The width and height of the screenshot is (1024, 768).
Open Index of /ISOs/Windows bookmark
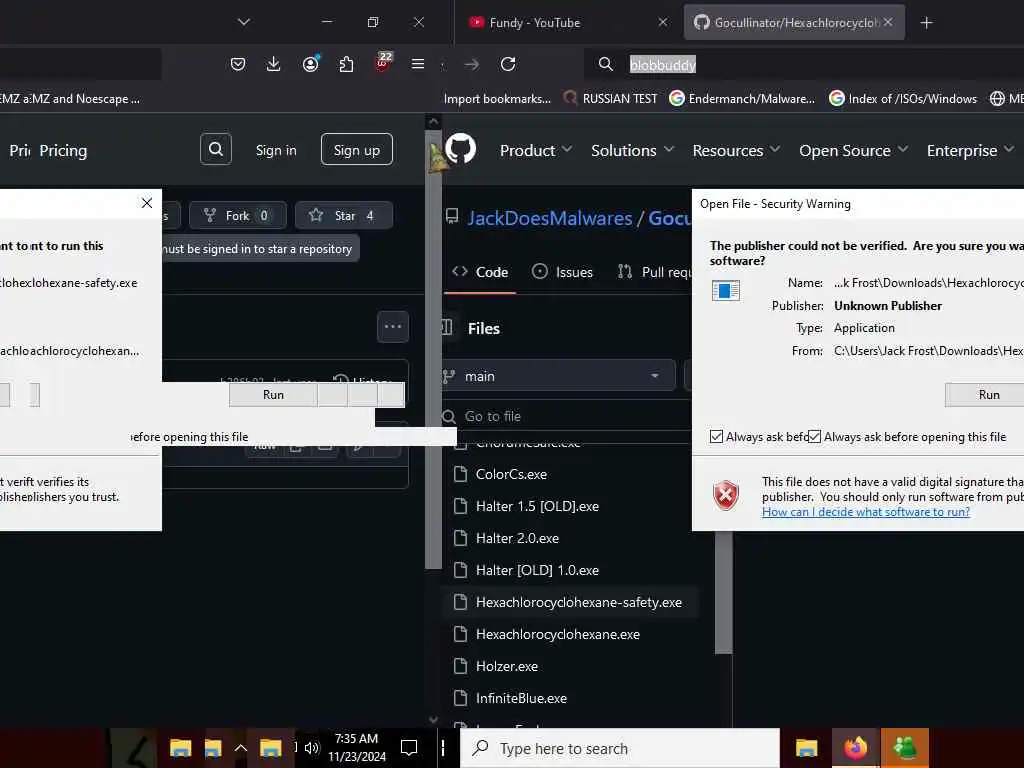(x=903, y=99)
